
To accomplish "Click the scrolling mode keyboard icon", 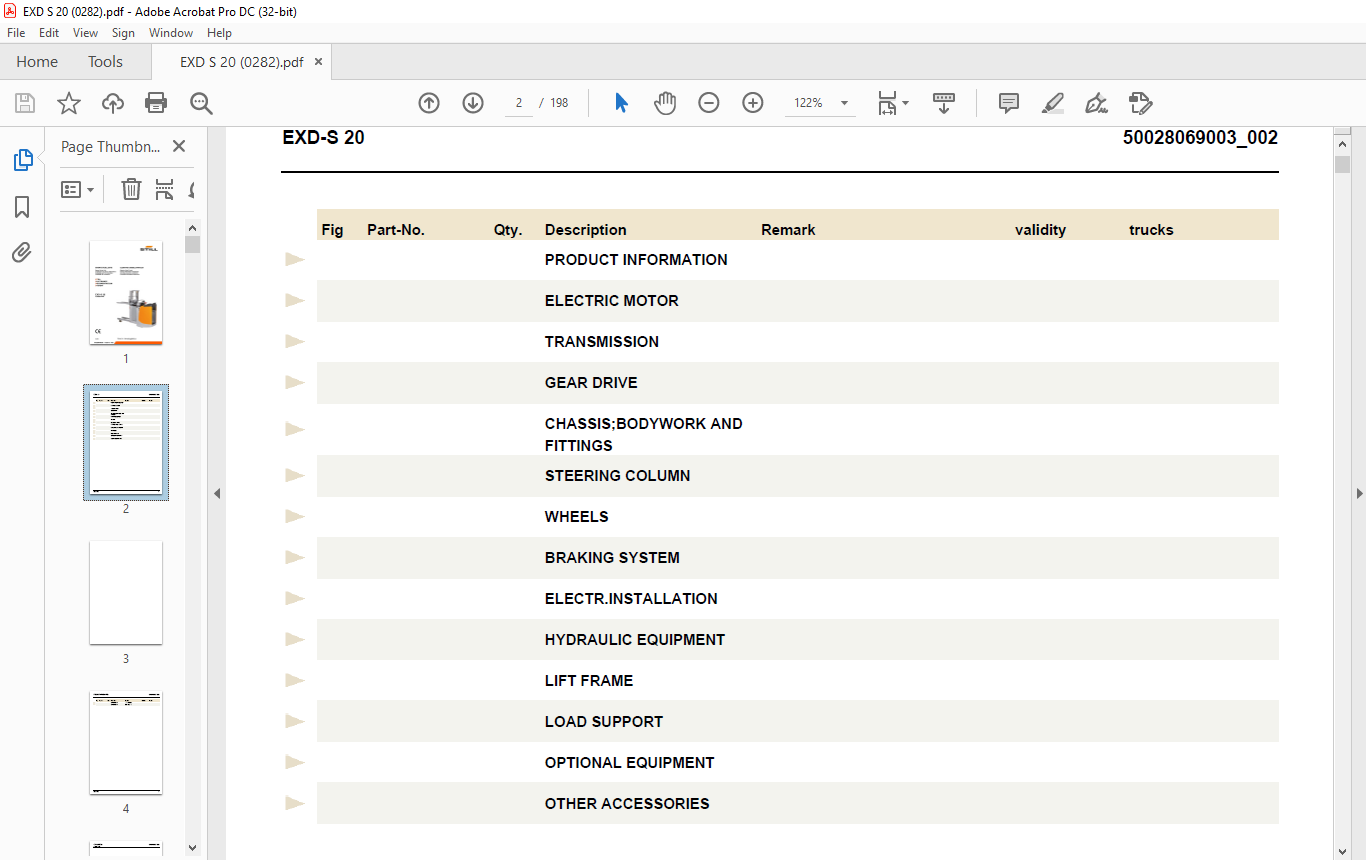I will click(944, 103).
